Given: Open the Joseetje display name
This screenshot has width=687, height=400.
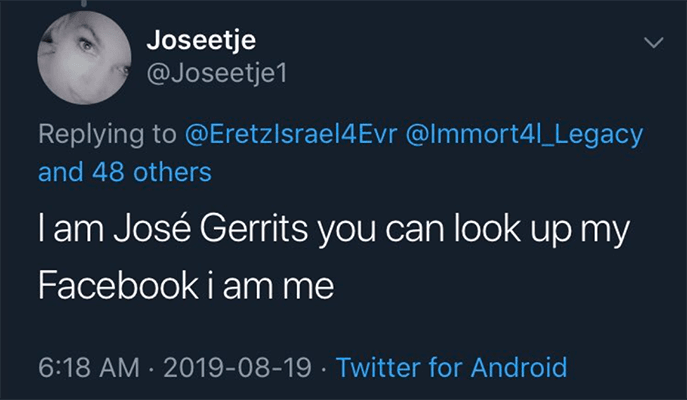Looking at the screenshot, I should pos(201,41).
